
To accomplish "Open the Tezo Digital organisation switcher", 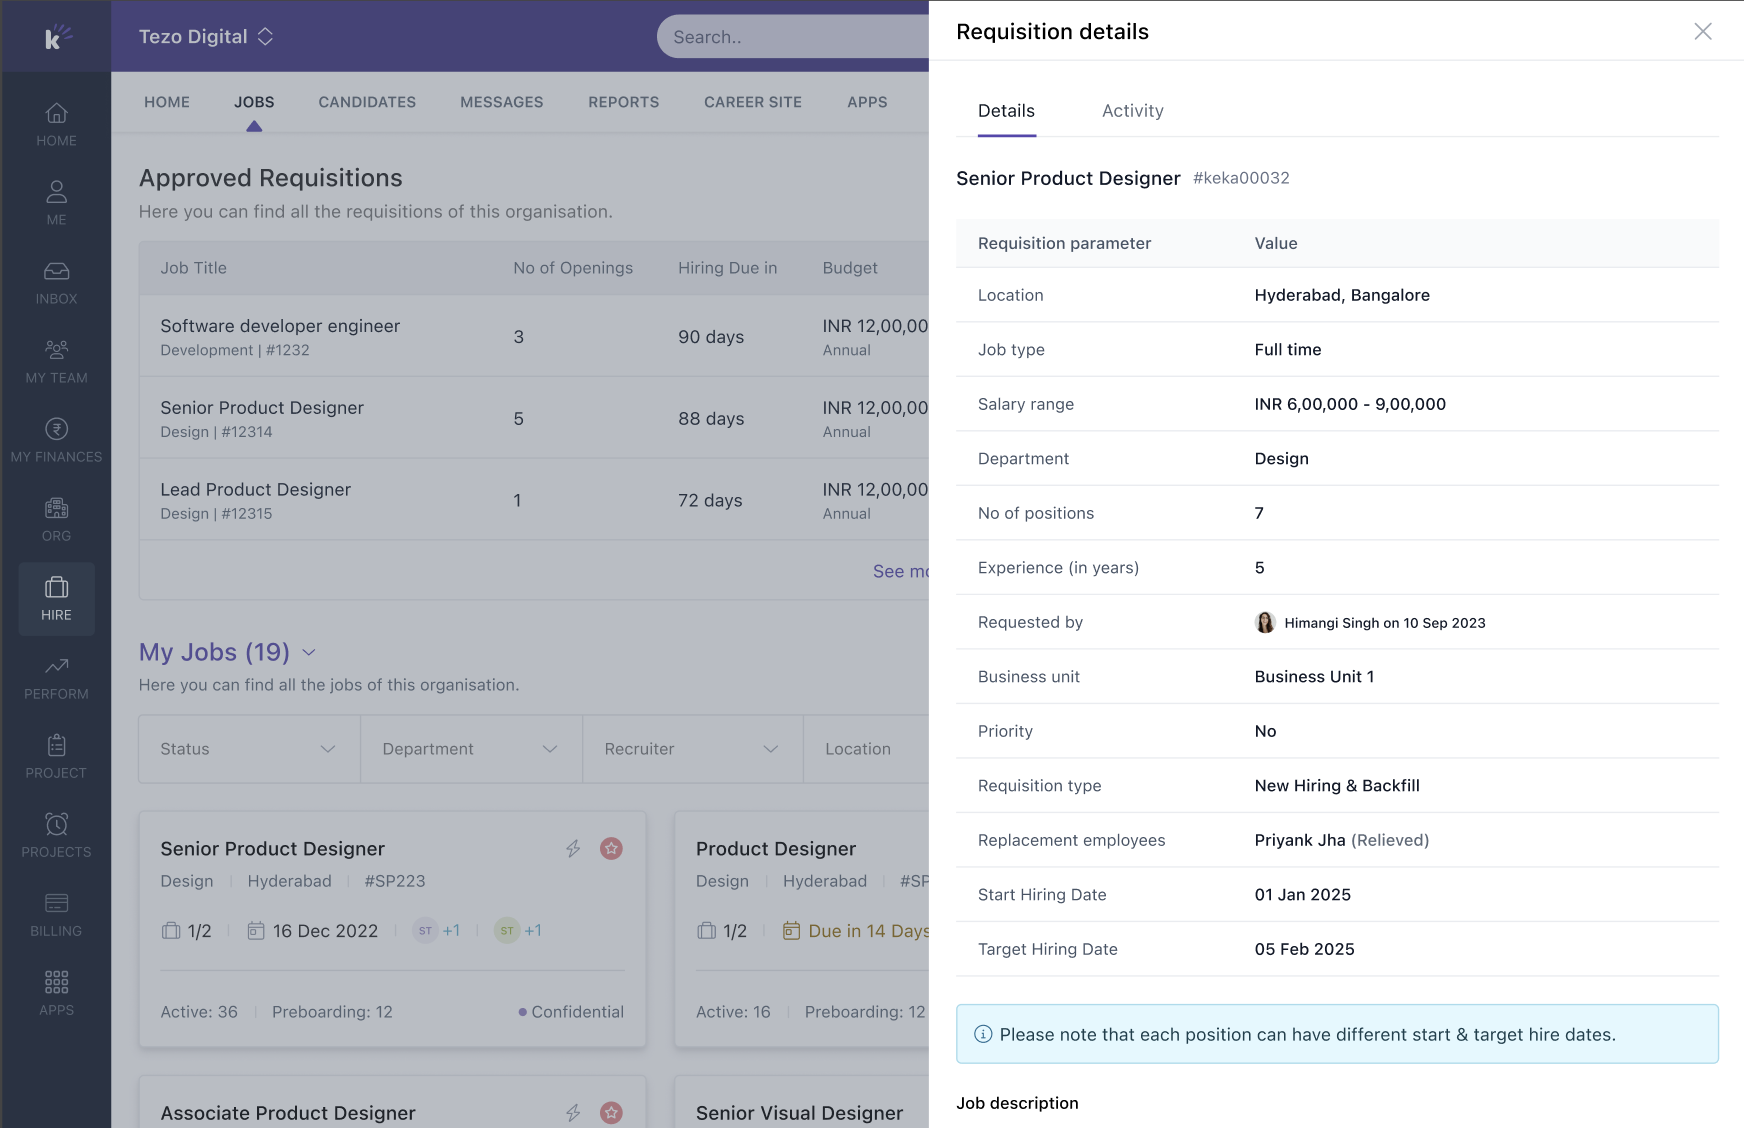I will (x=206, y=37).
